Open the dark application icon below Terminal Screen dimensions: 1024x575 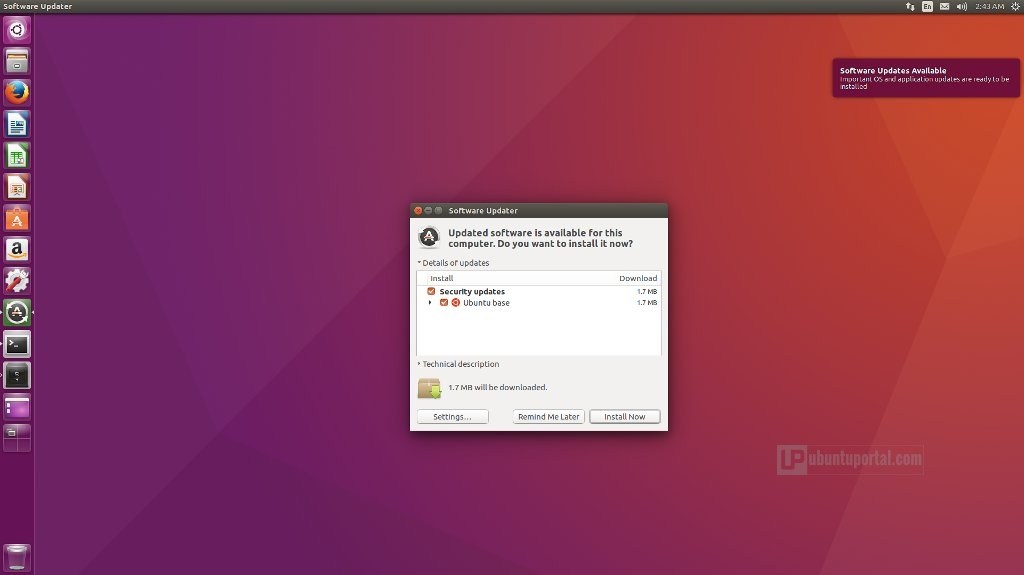click(x=17, y=375)
